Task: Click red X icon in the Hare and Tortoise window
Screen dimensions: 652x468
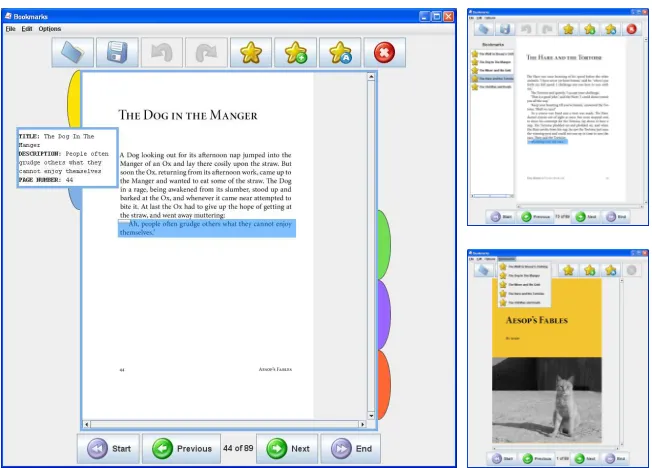Action: click(632, 29)
